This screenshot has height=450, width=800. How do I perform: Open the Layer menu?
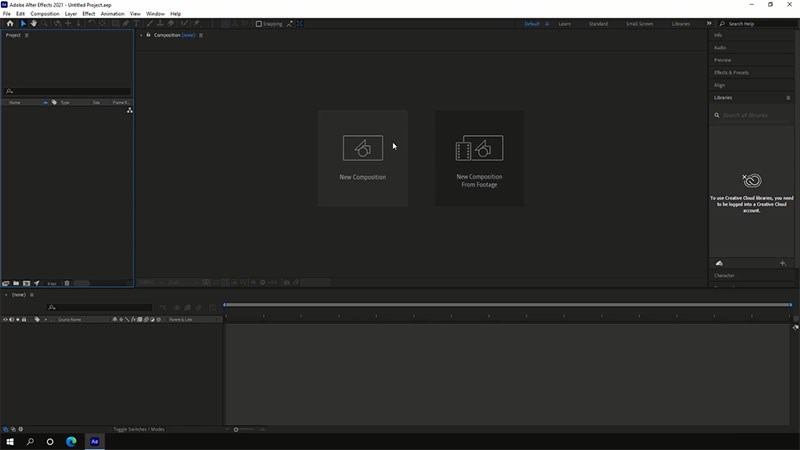[71, 14]
